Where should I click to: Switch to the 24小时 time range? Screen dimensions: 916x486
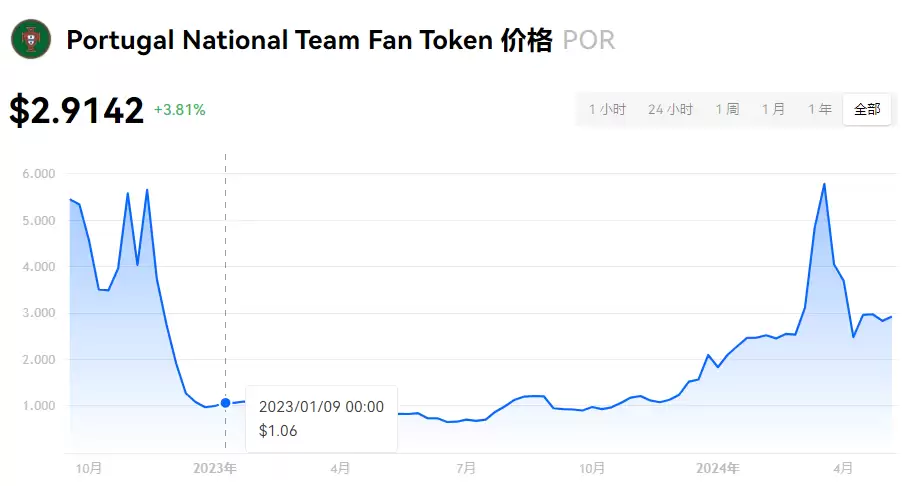click(670, 109)
